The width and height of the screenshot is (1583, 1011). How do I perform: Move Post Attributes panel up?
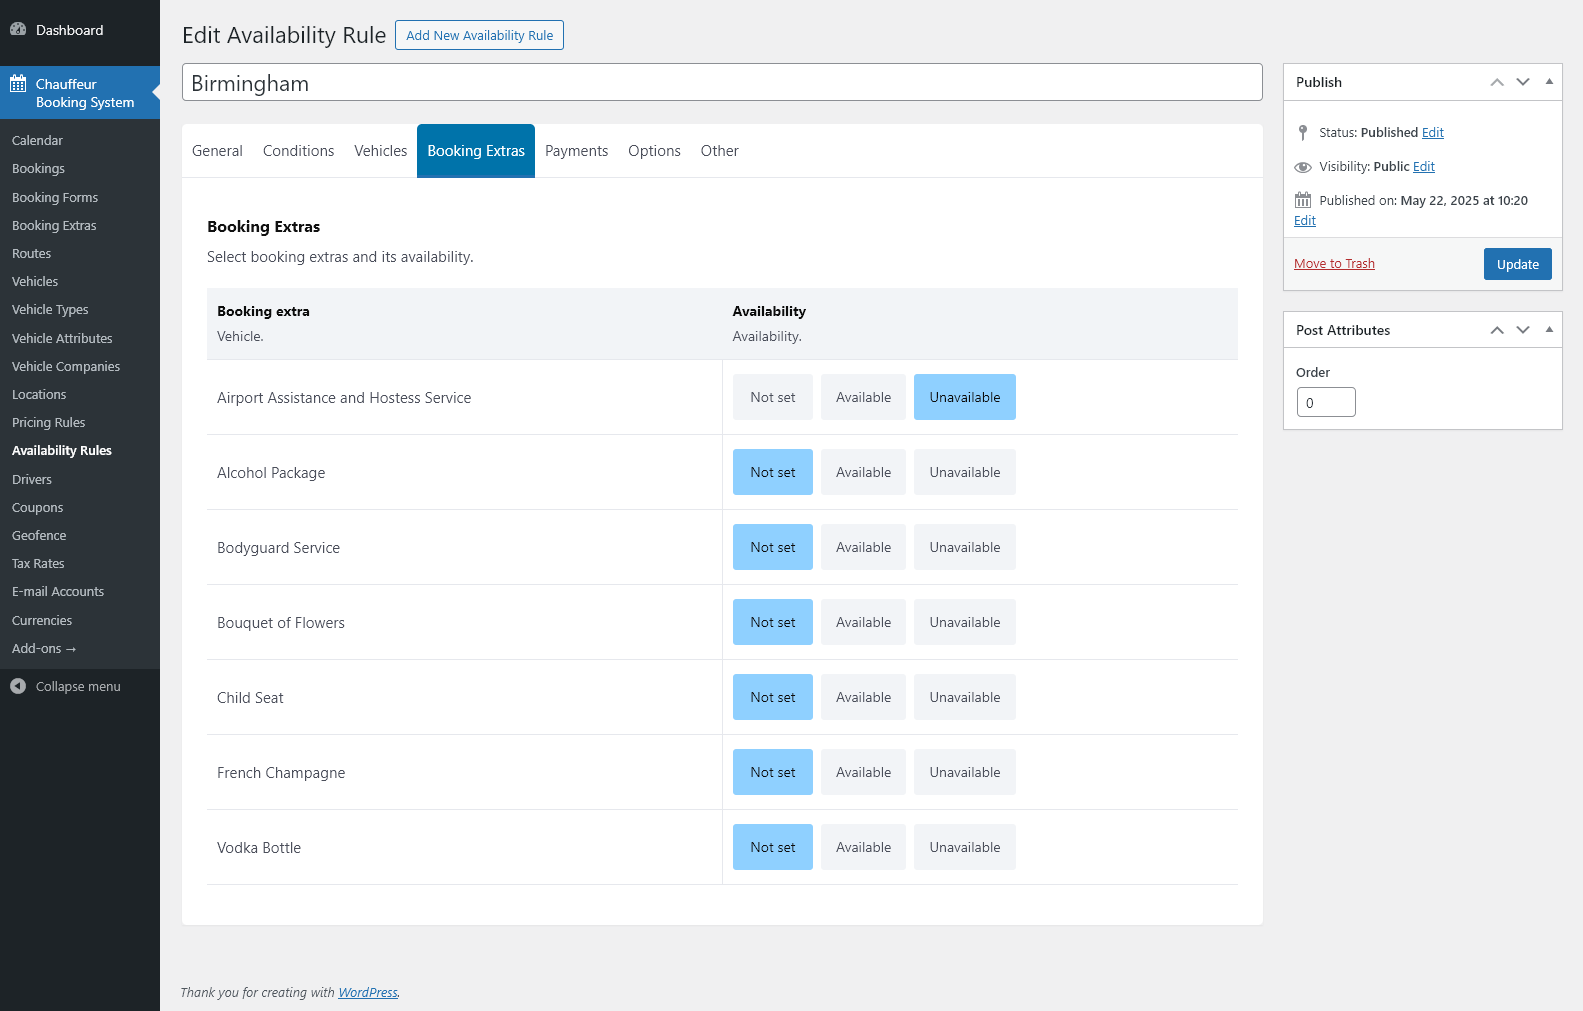click(x=1497, y=330)
